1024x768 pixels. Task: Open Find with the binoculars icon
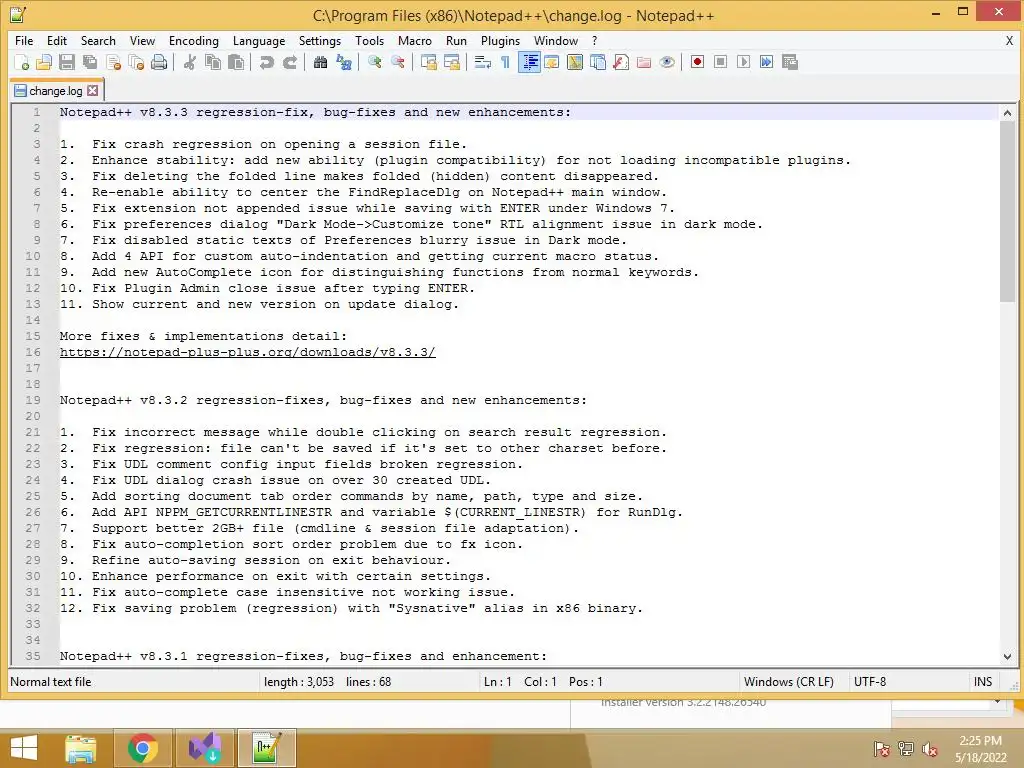(320, 62)
